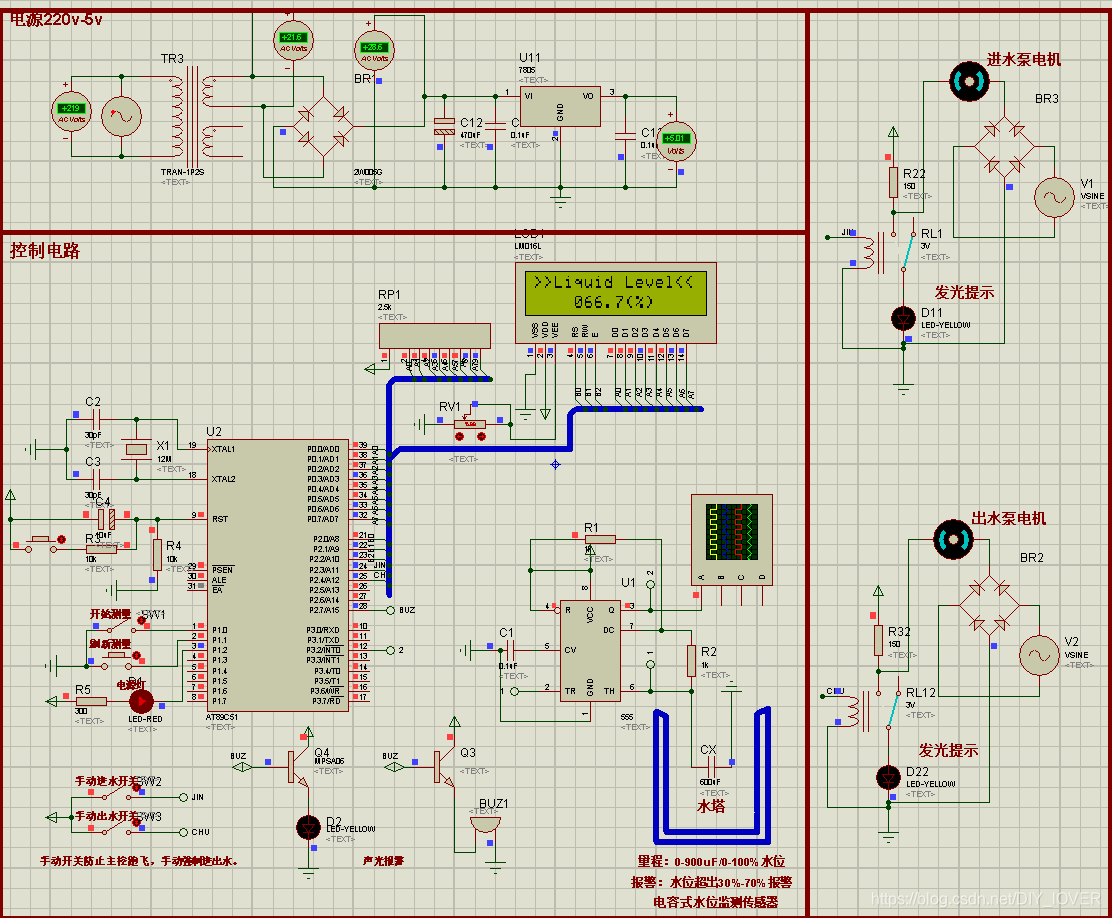Select the AC sine source beside transformer TR3
This screenshot has height=918, width=1112.
tap(121, 116)
